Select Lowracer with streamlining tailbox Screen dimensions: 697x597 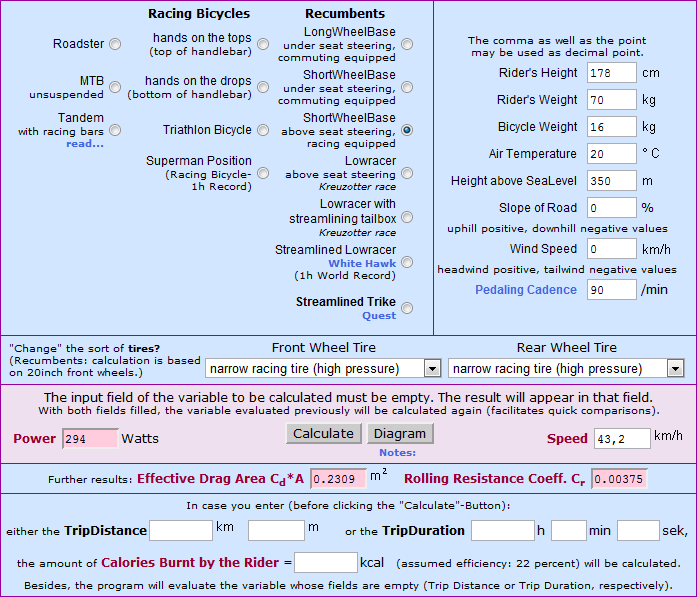[x=407, y=217]
